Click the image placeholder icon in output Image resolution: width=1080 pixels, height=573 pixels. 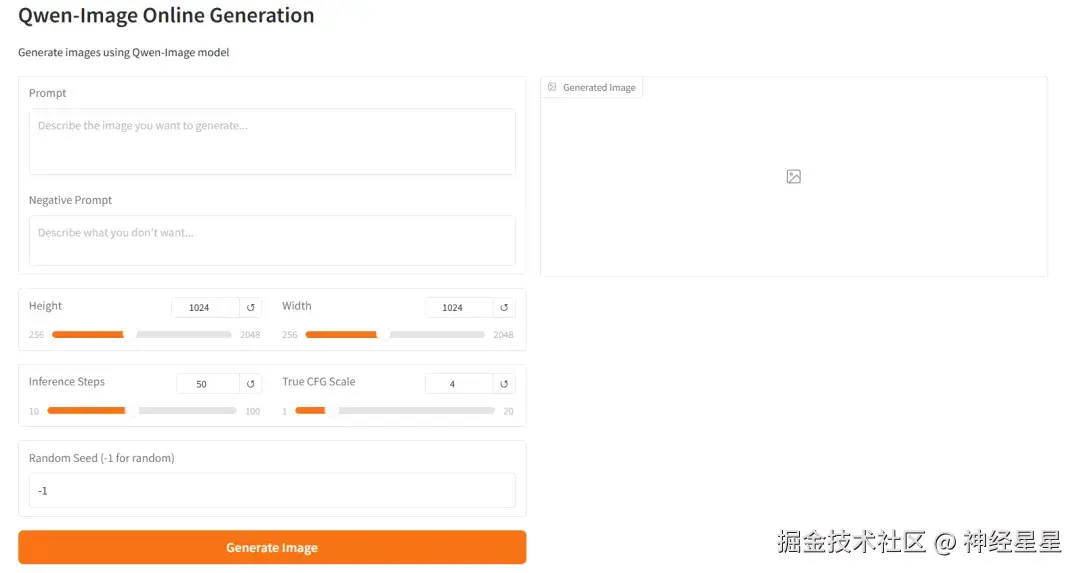click(x=793, y=177)
